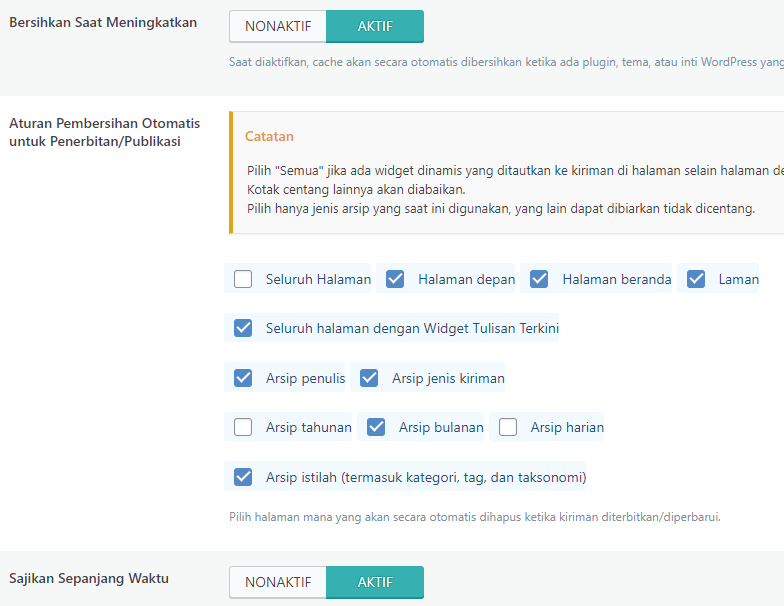The height and width of the screenshot is (606, 784).
Task: Set Bersihkan Saat Meningkatkan to AKTIF
Action: tap(375, 26)
